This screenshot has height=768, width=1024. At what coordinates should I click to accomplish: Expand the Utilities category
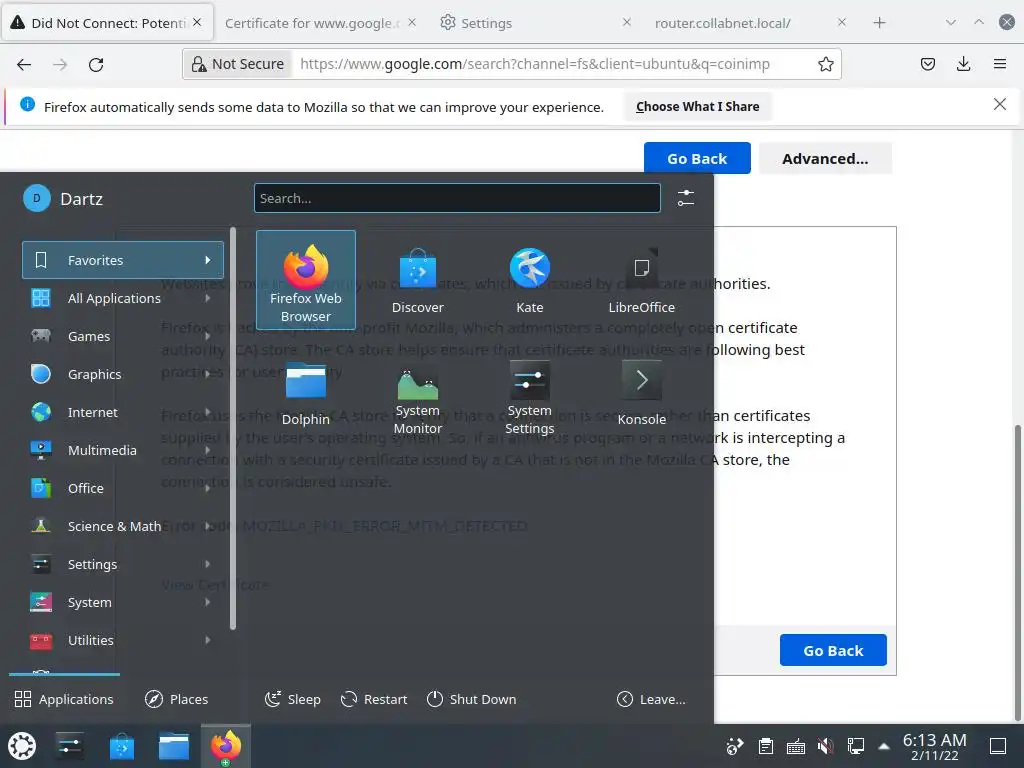point(123,640)
